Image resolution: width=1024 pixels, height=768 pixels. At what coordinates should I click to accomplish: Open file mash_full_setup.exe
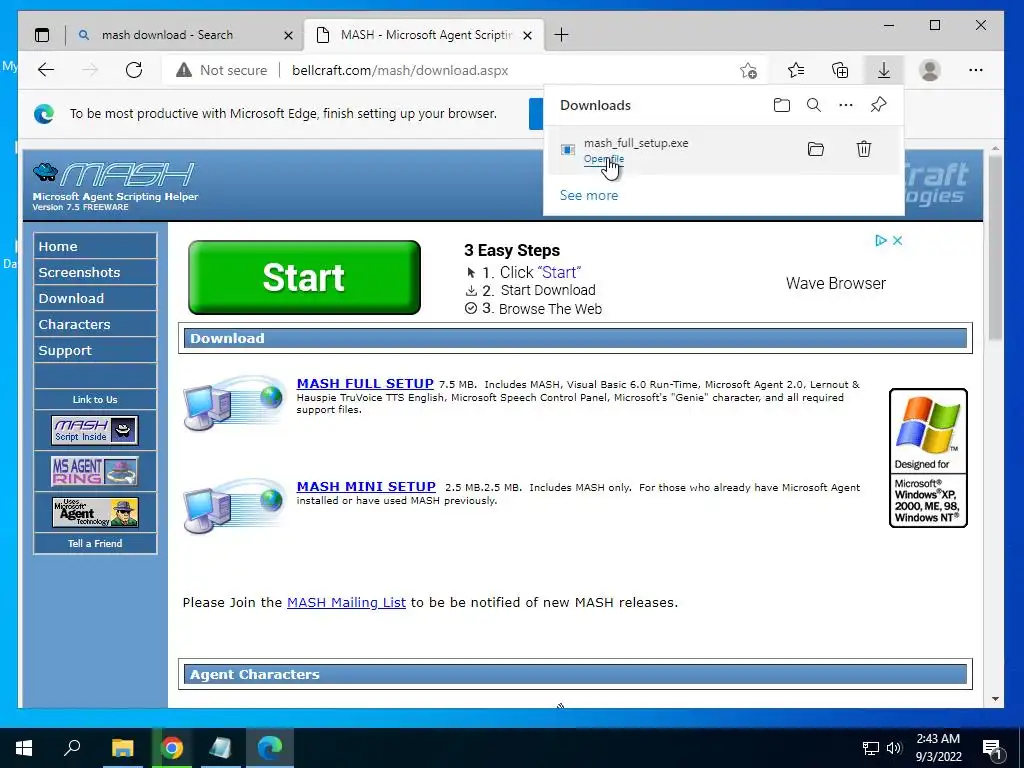pos(603,159)
